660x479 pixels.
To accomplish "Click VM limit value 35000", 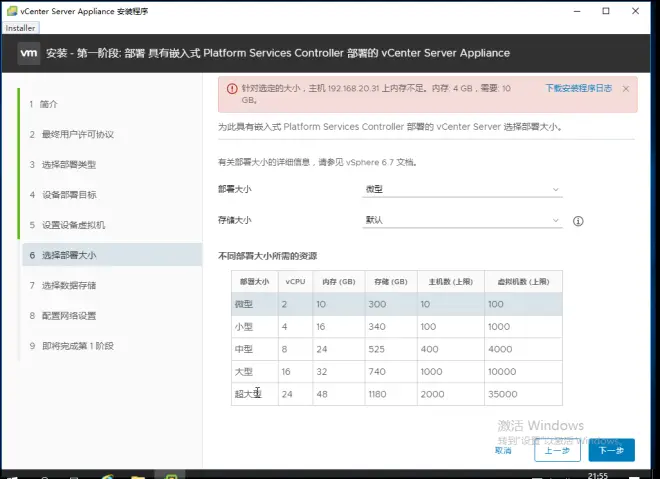I will coord(503,394).
